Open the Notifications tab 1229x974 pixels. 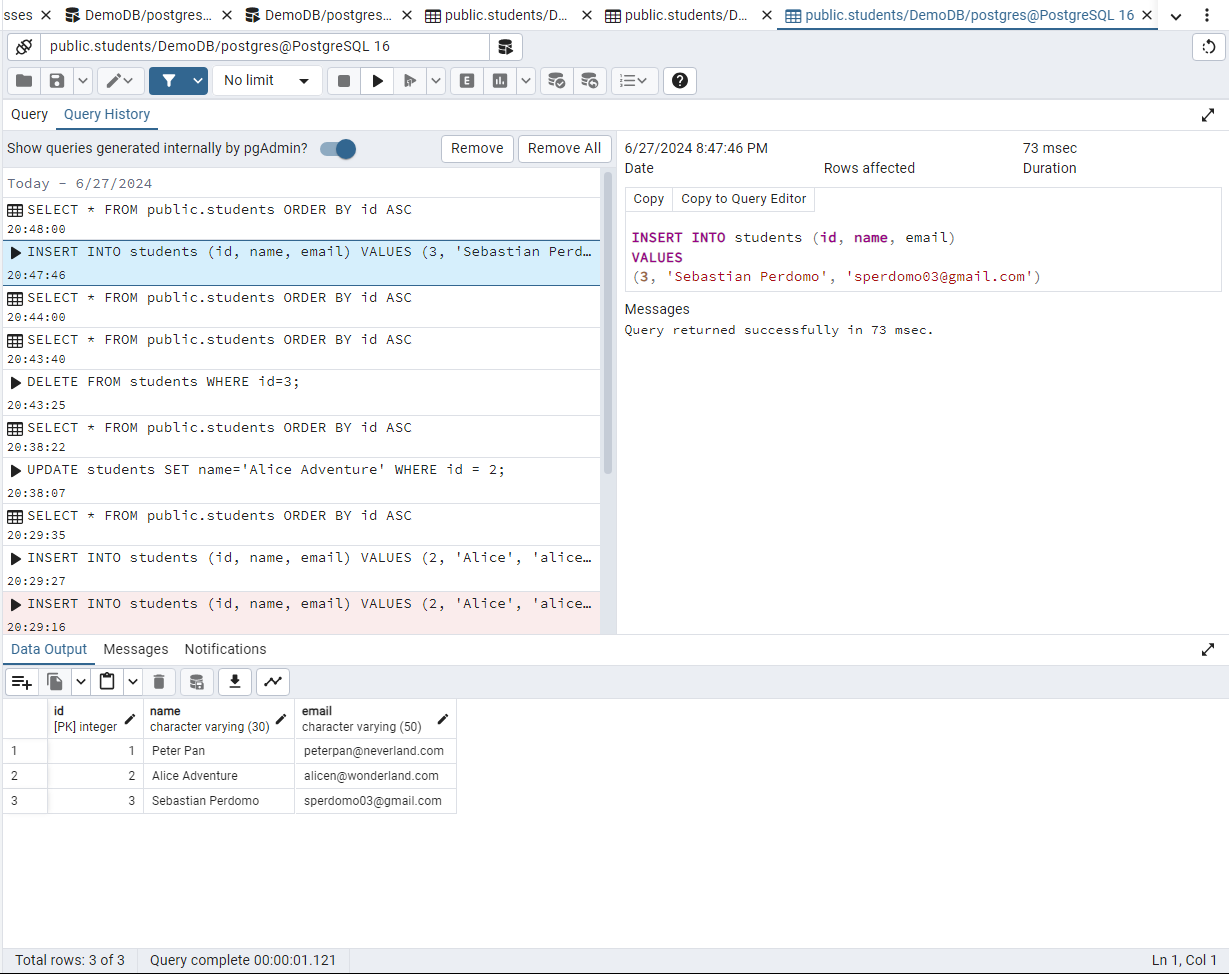tap(225, 649)
